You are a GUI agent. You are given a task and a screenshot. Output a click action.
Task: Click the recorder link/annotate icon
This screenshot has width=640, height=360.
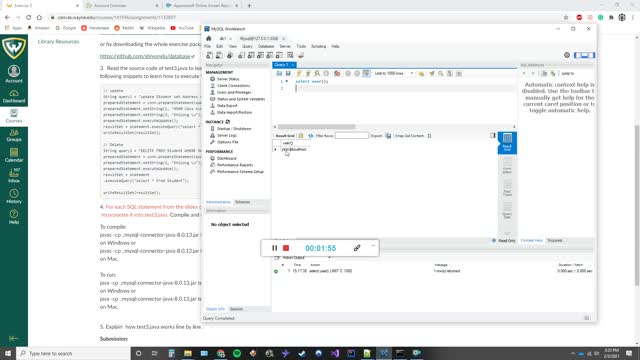coord(357,248)
